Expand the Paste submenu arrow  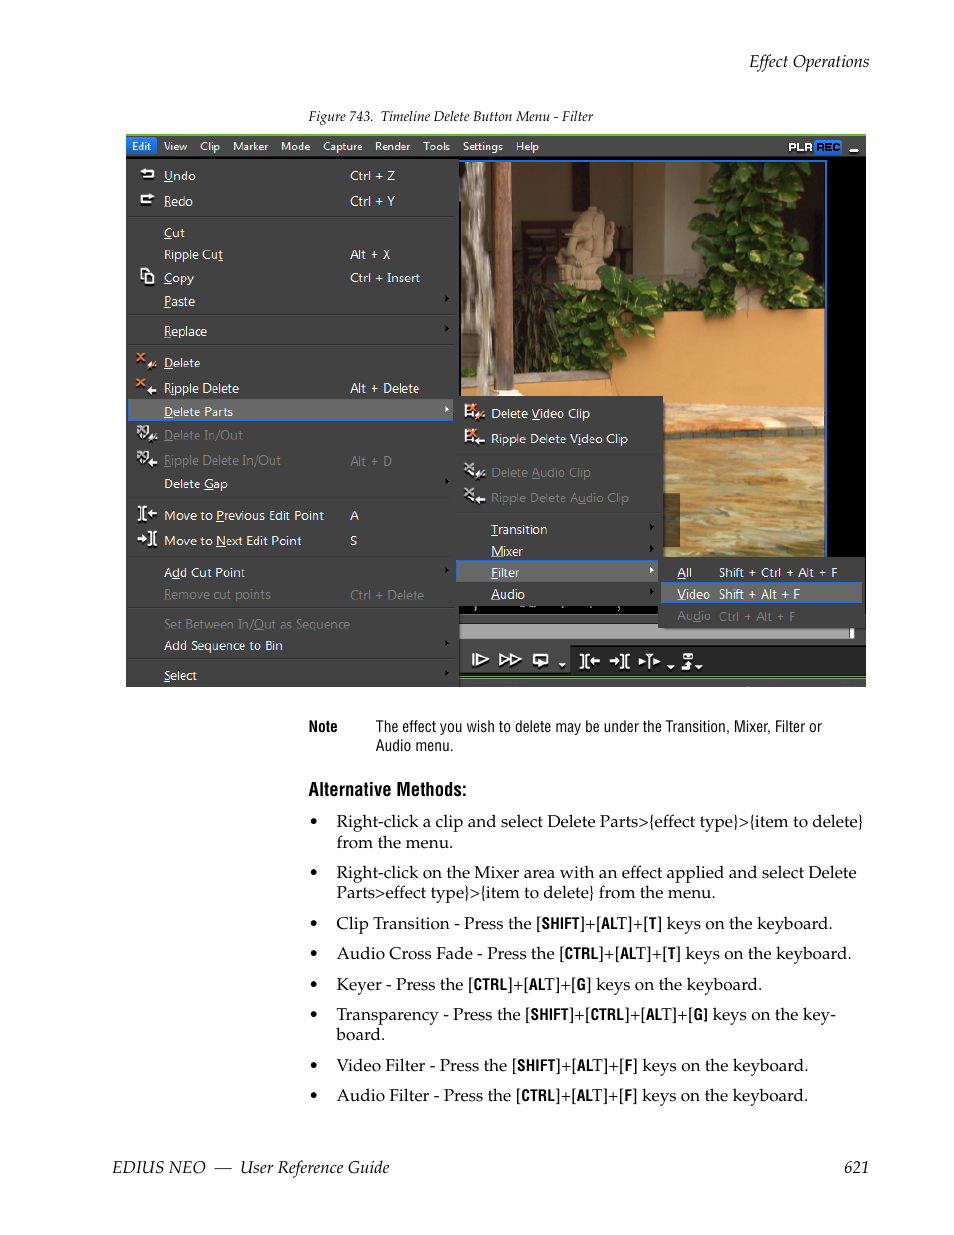click(447, 299)
